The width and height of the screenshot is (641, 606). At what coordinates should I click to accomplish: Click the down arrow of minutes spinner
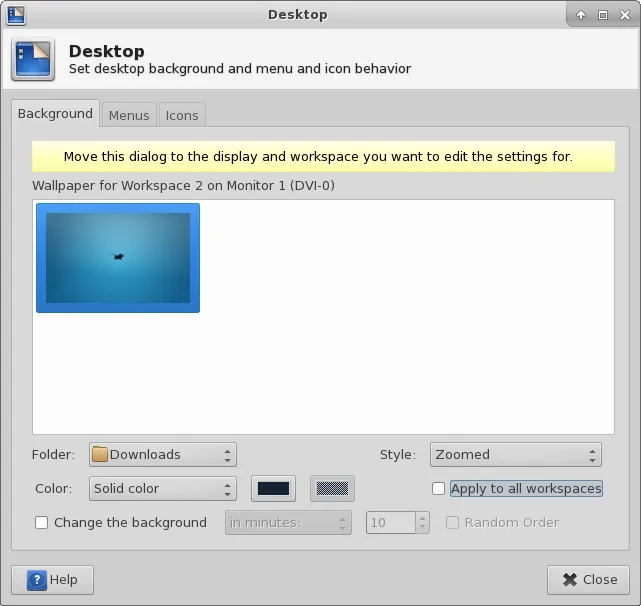pyautogui.click(x=423, y=527)
